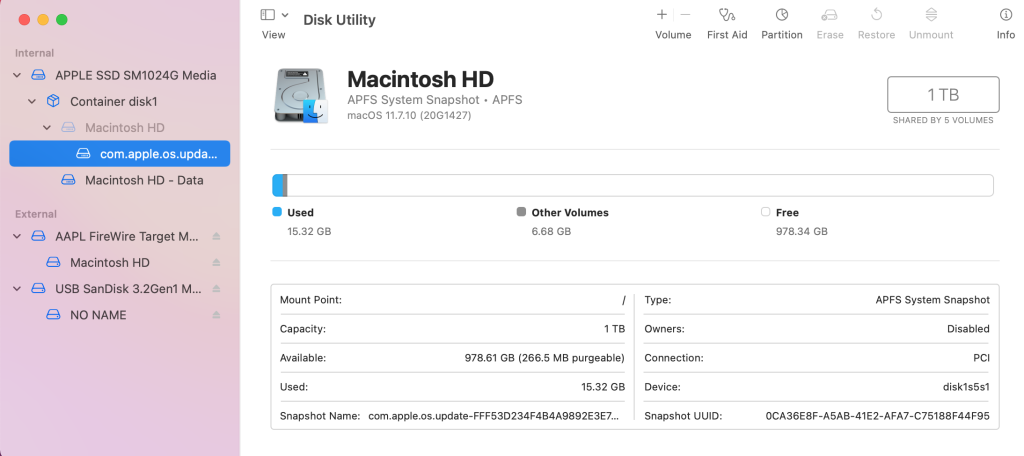Select USB SanDisk 3.2Gen1 drive
1024x456 pixels.
pos(128,289)
